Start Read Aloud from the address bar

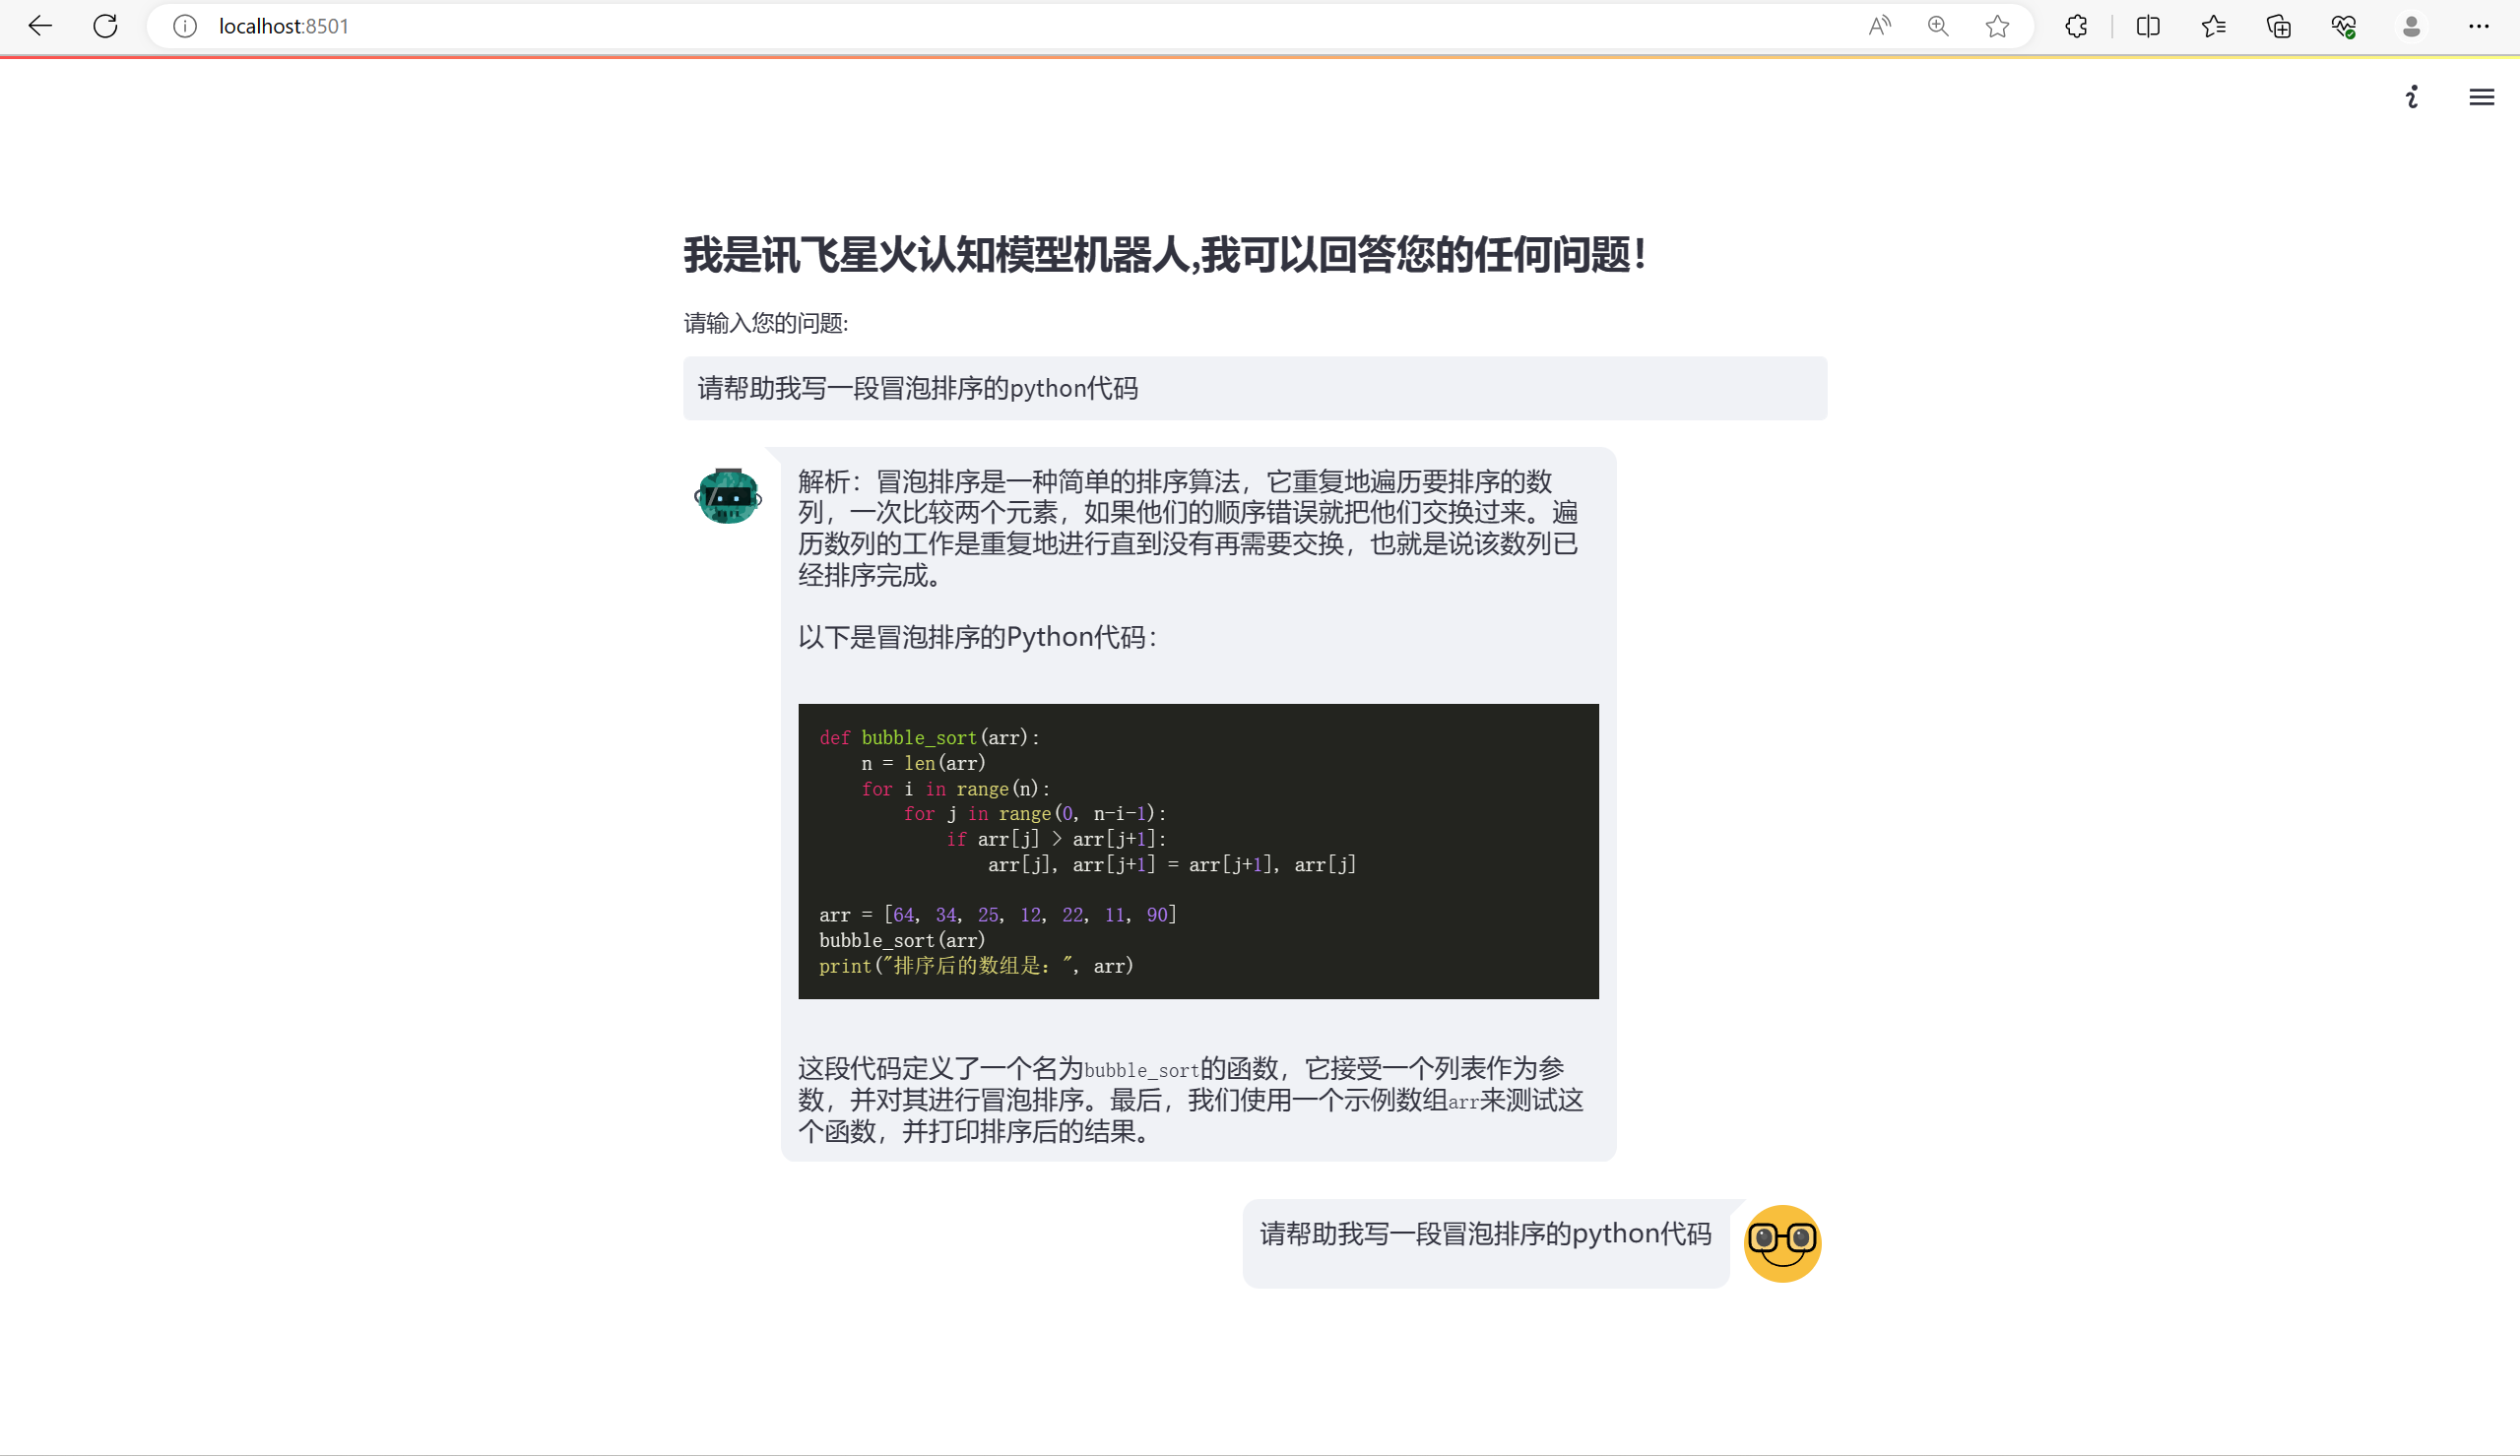1878,26
